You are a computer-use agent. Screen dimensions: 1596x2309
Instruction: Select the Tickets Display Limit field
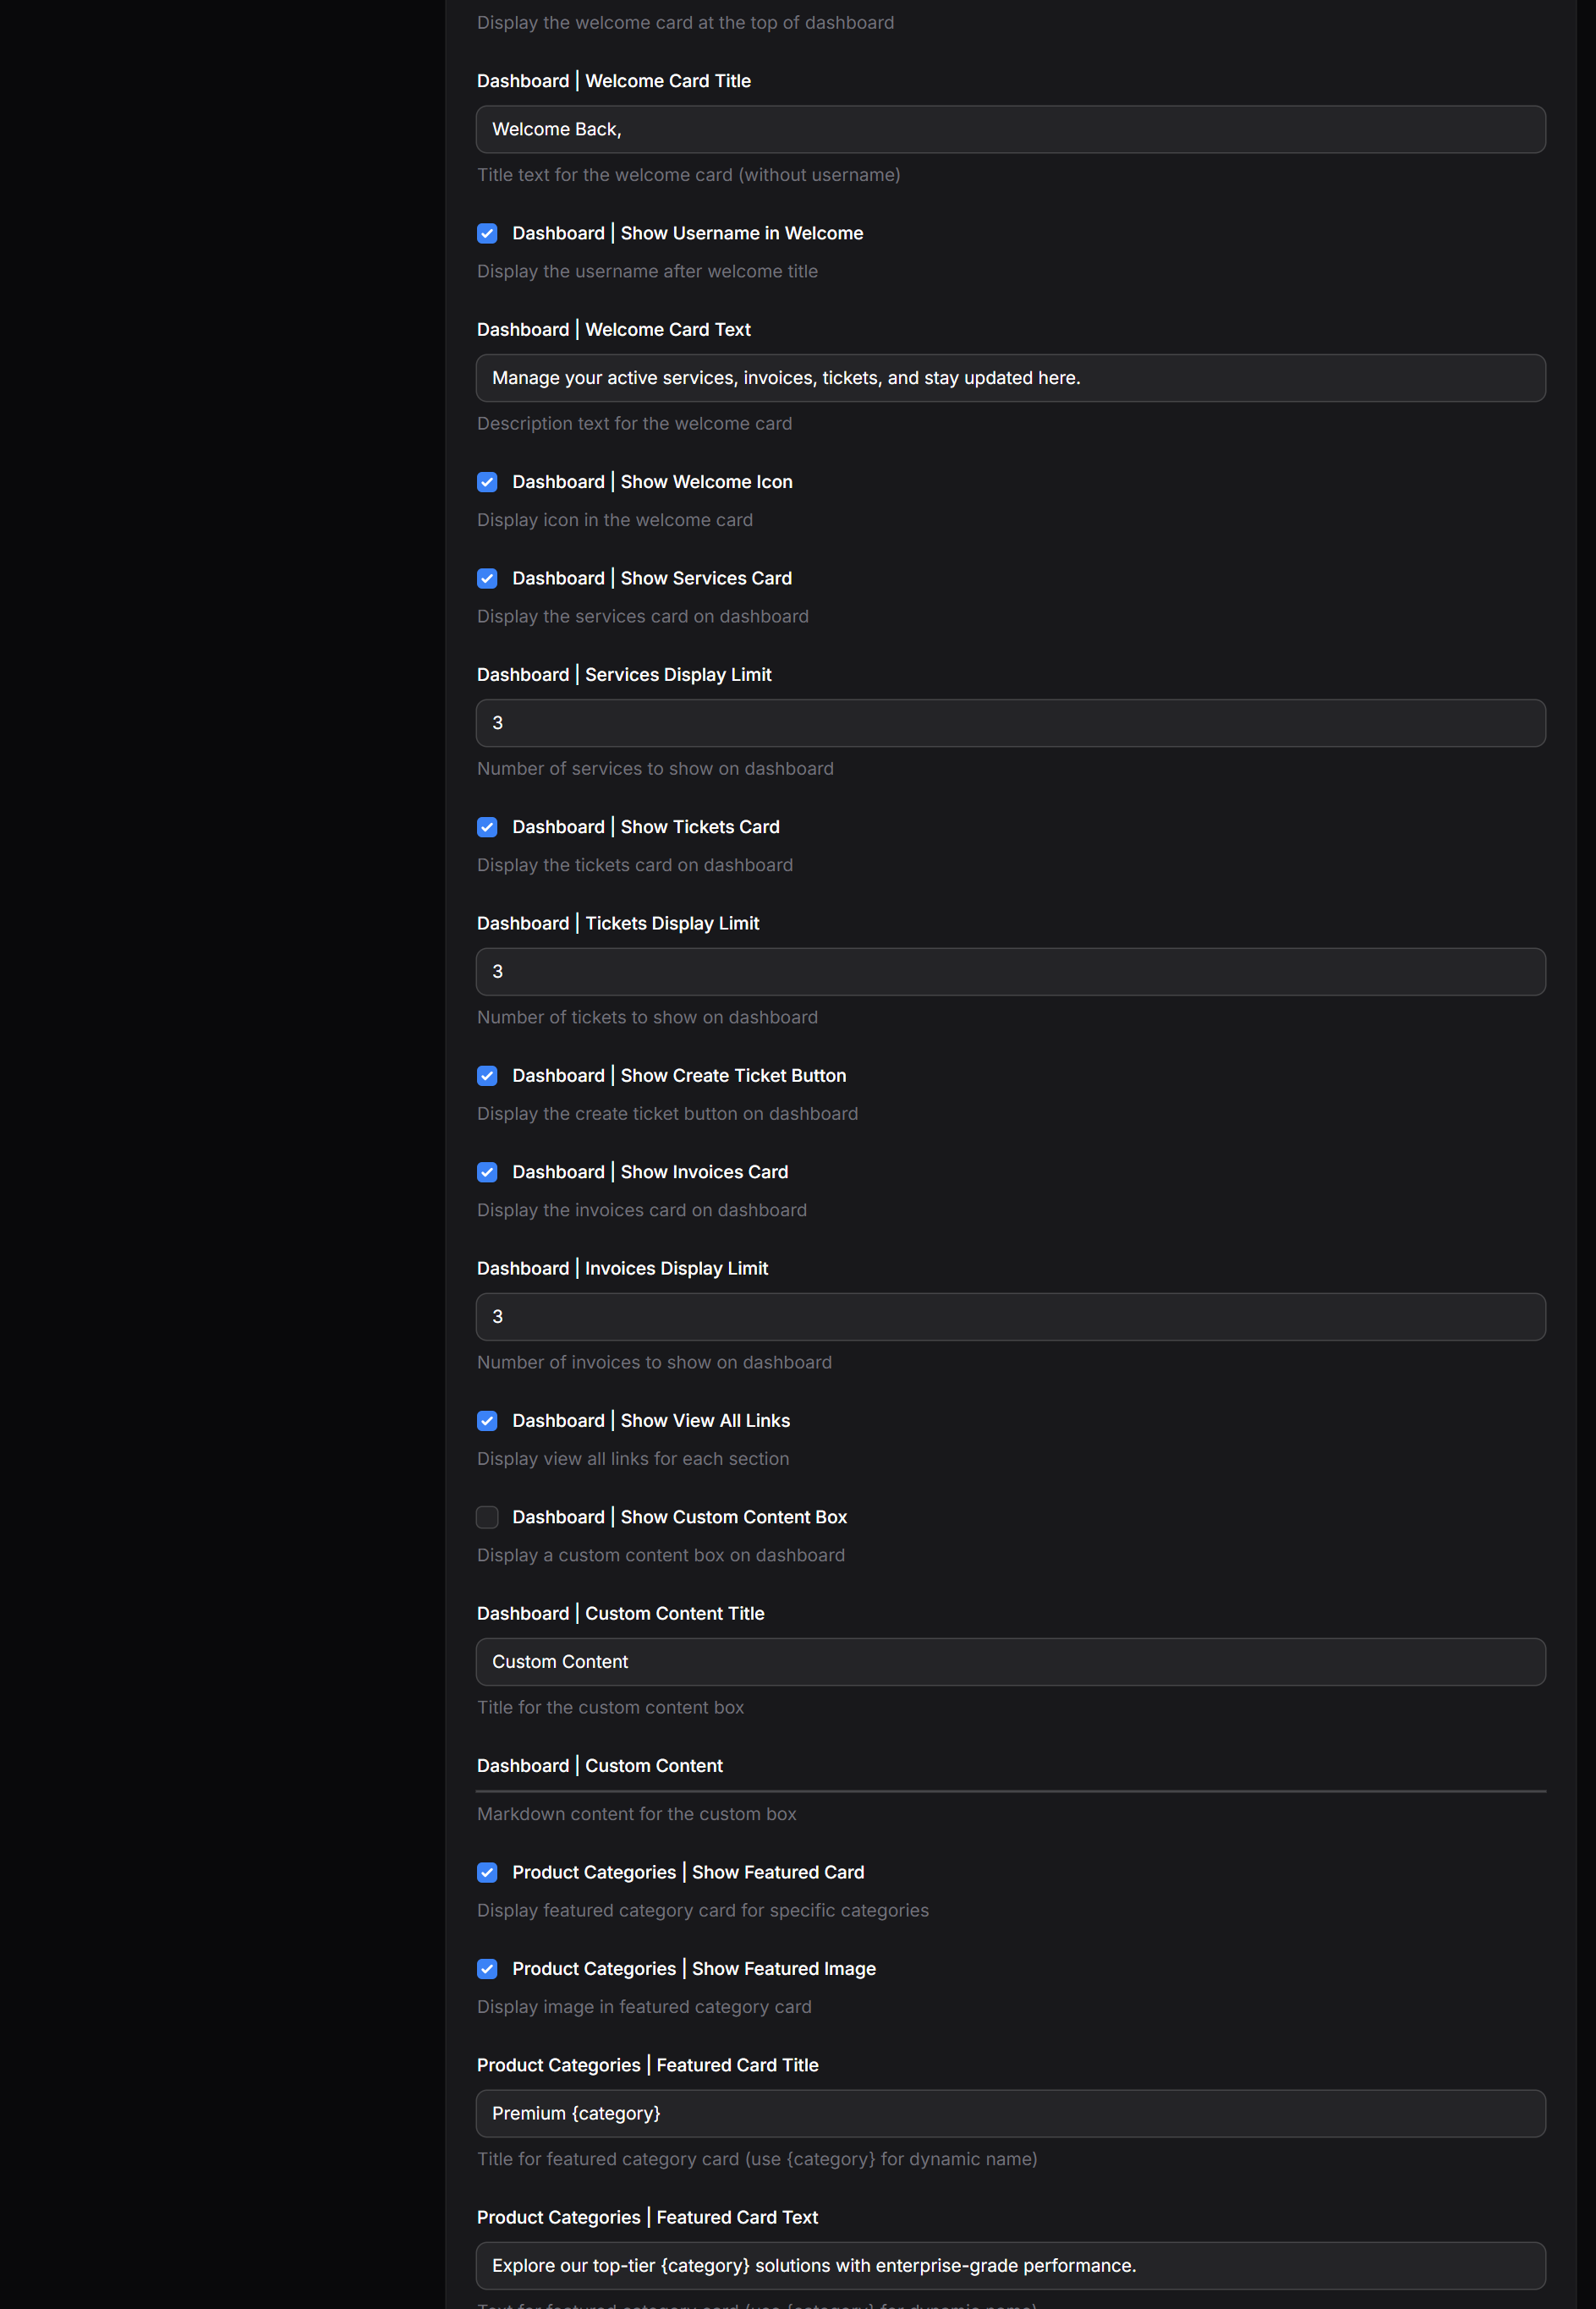[1010, 972]
